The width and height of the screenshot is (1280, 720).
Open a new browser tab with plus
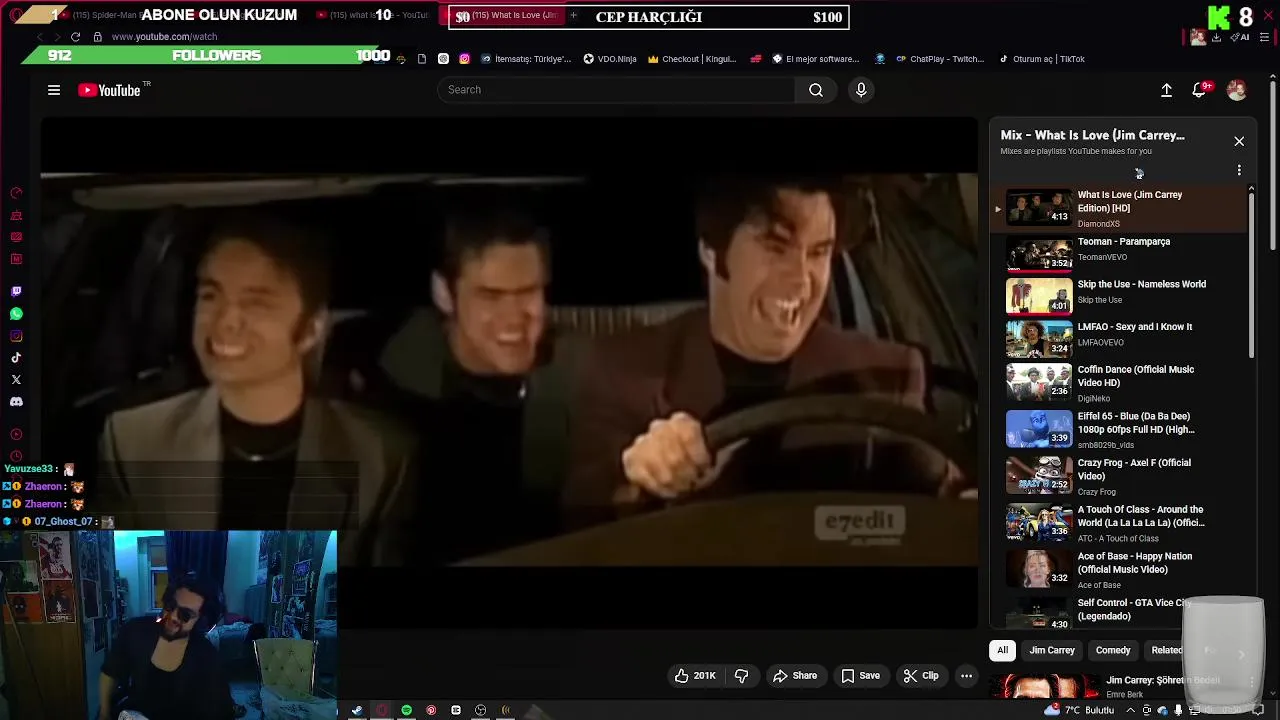point(573,15)
